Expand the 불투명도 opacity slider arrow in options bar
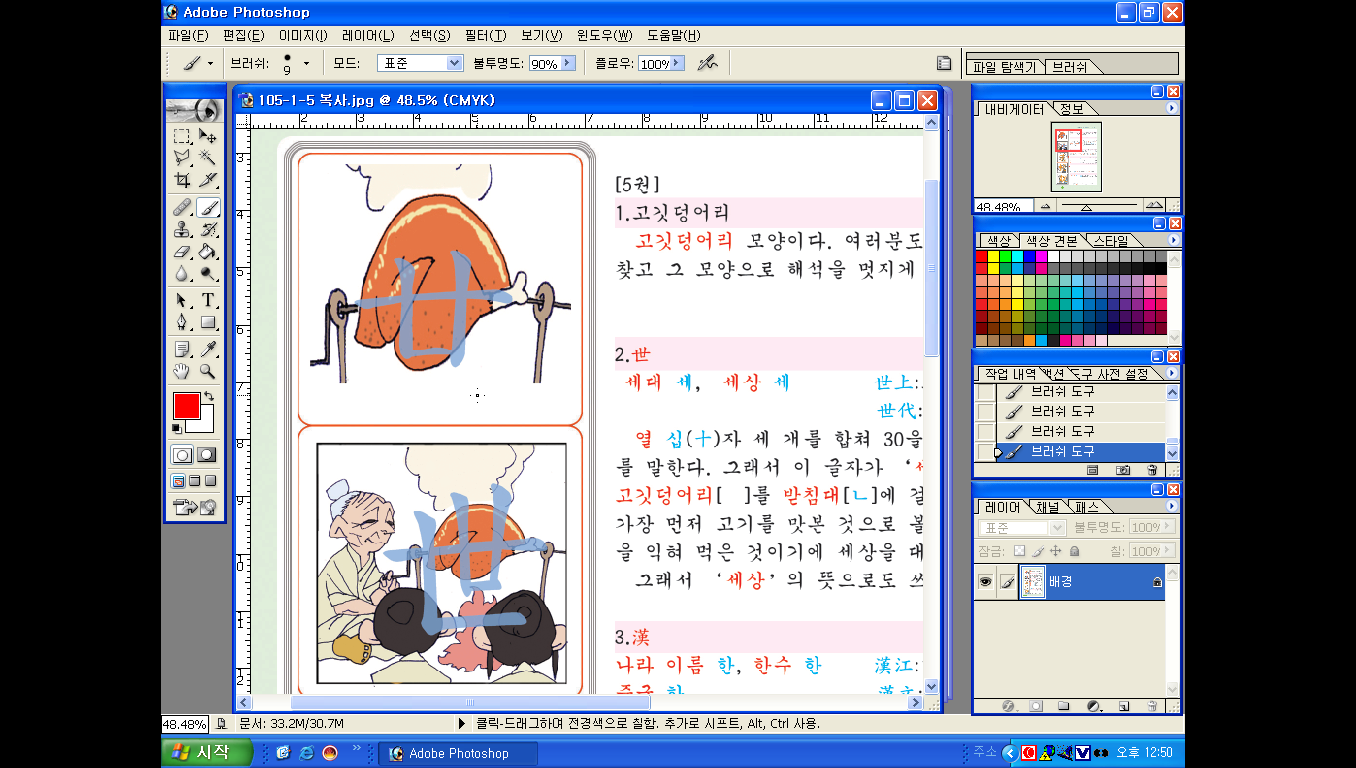1356x768 pixels. point(569,63)
